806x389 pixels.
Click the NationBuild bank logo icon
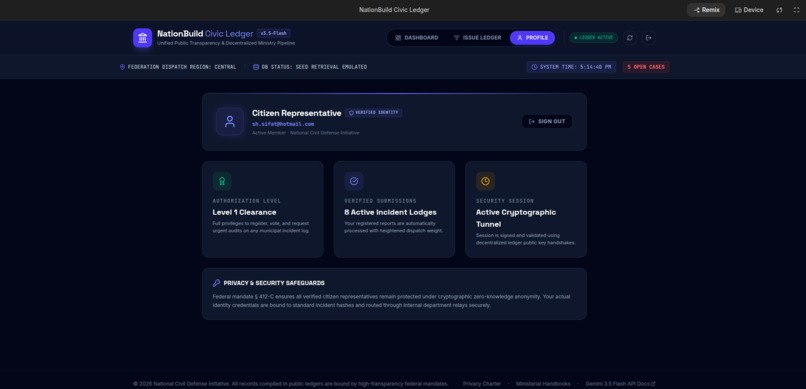pyautogui.click(x=142, y=38)
